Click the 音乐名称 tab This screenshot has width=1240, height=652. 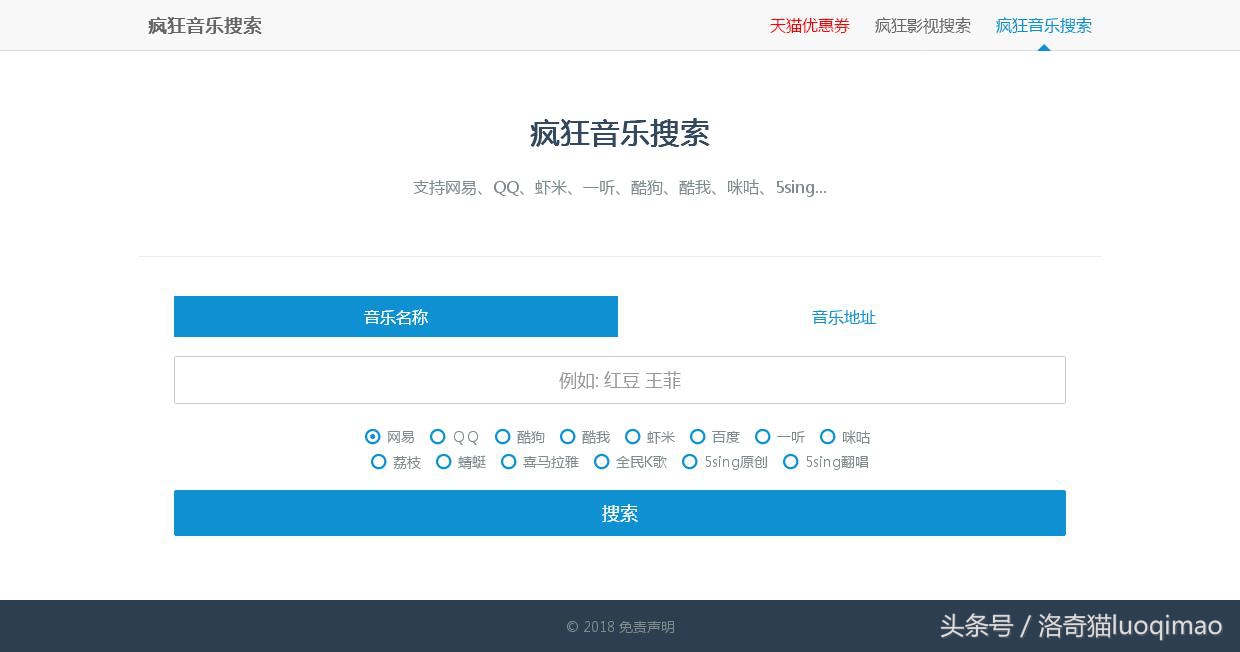(x=396, y=317)
